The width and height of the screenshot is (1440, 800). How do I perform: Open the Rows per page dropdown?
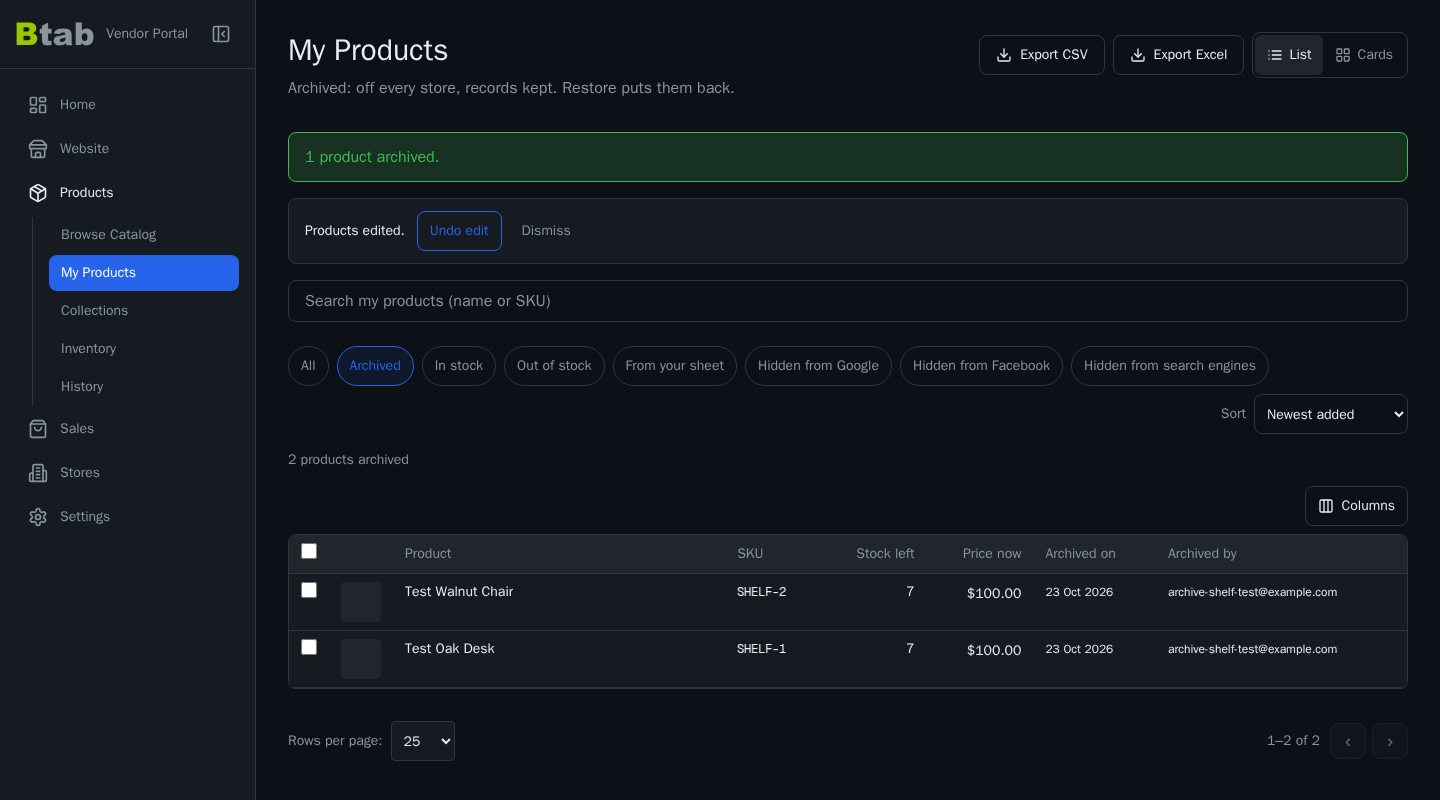click(x=423, y=741)
